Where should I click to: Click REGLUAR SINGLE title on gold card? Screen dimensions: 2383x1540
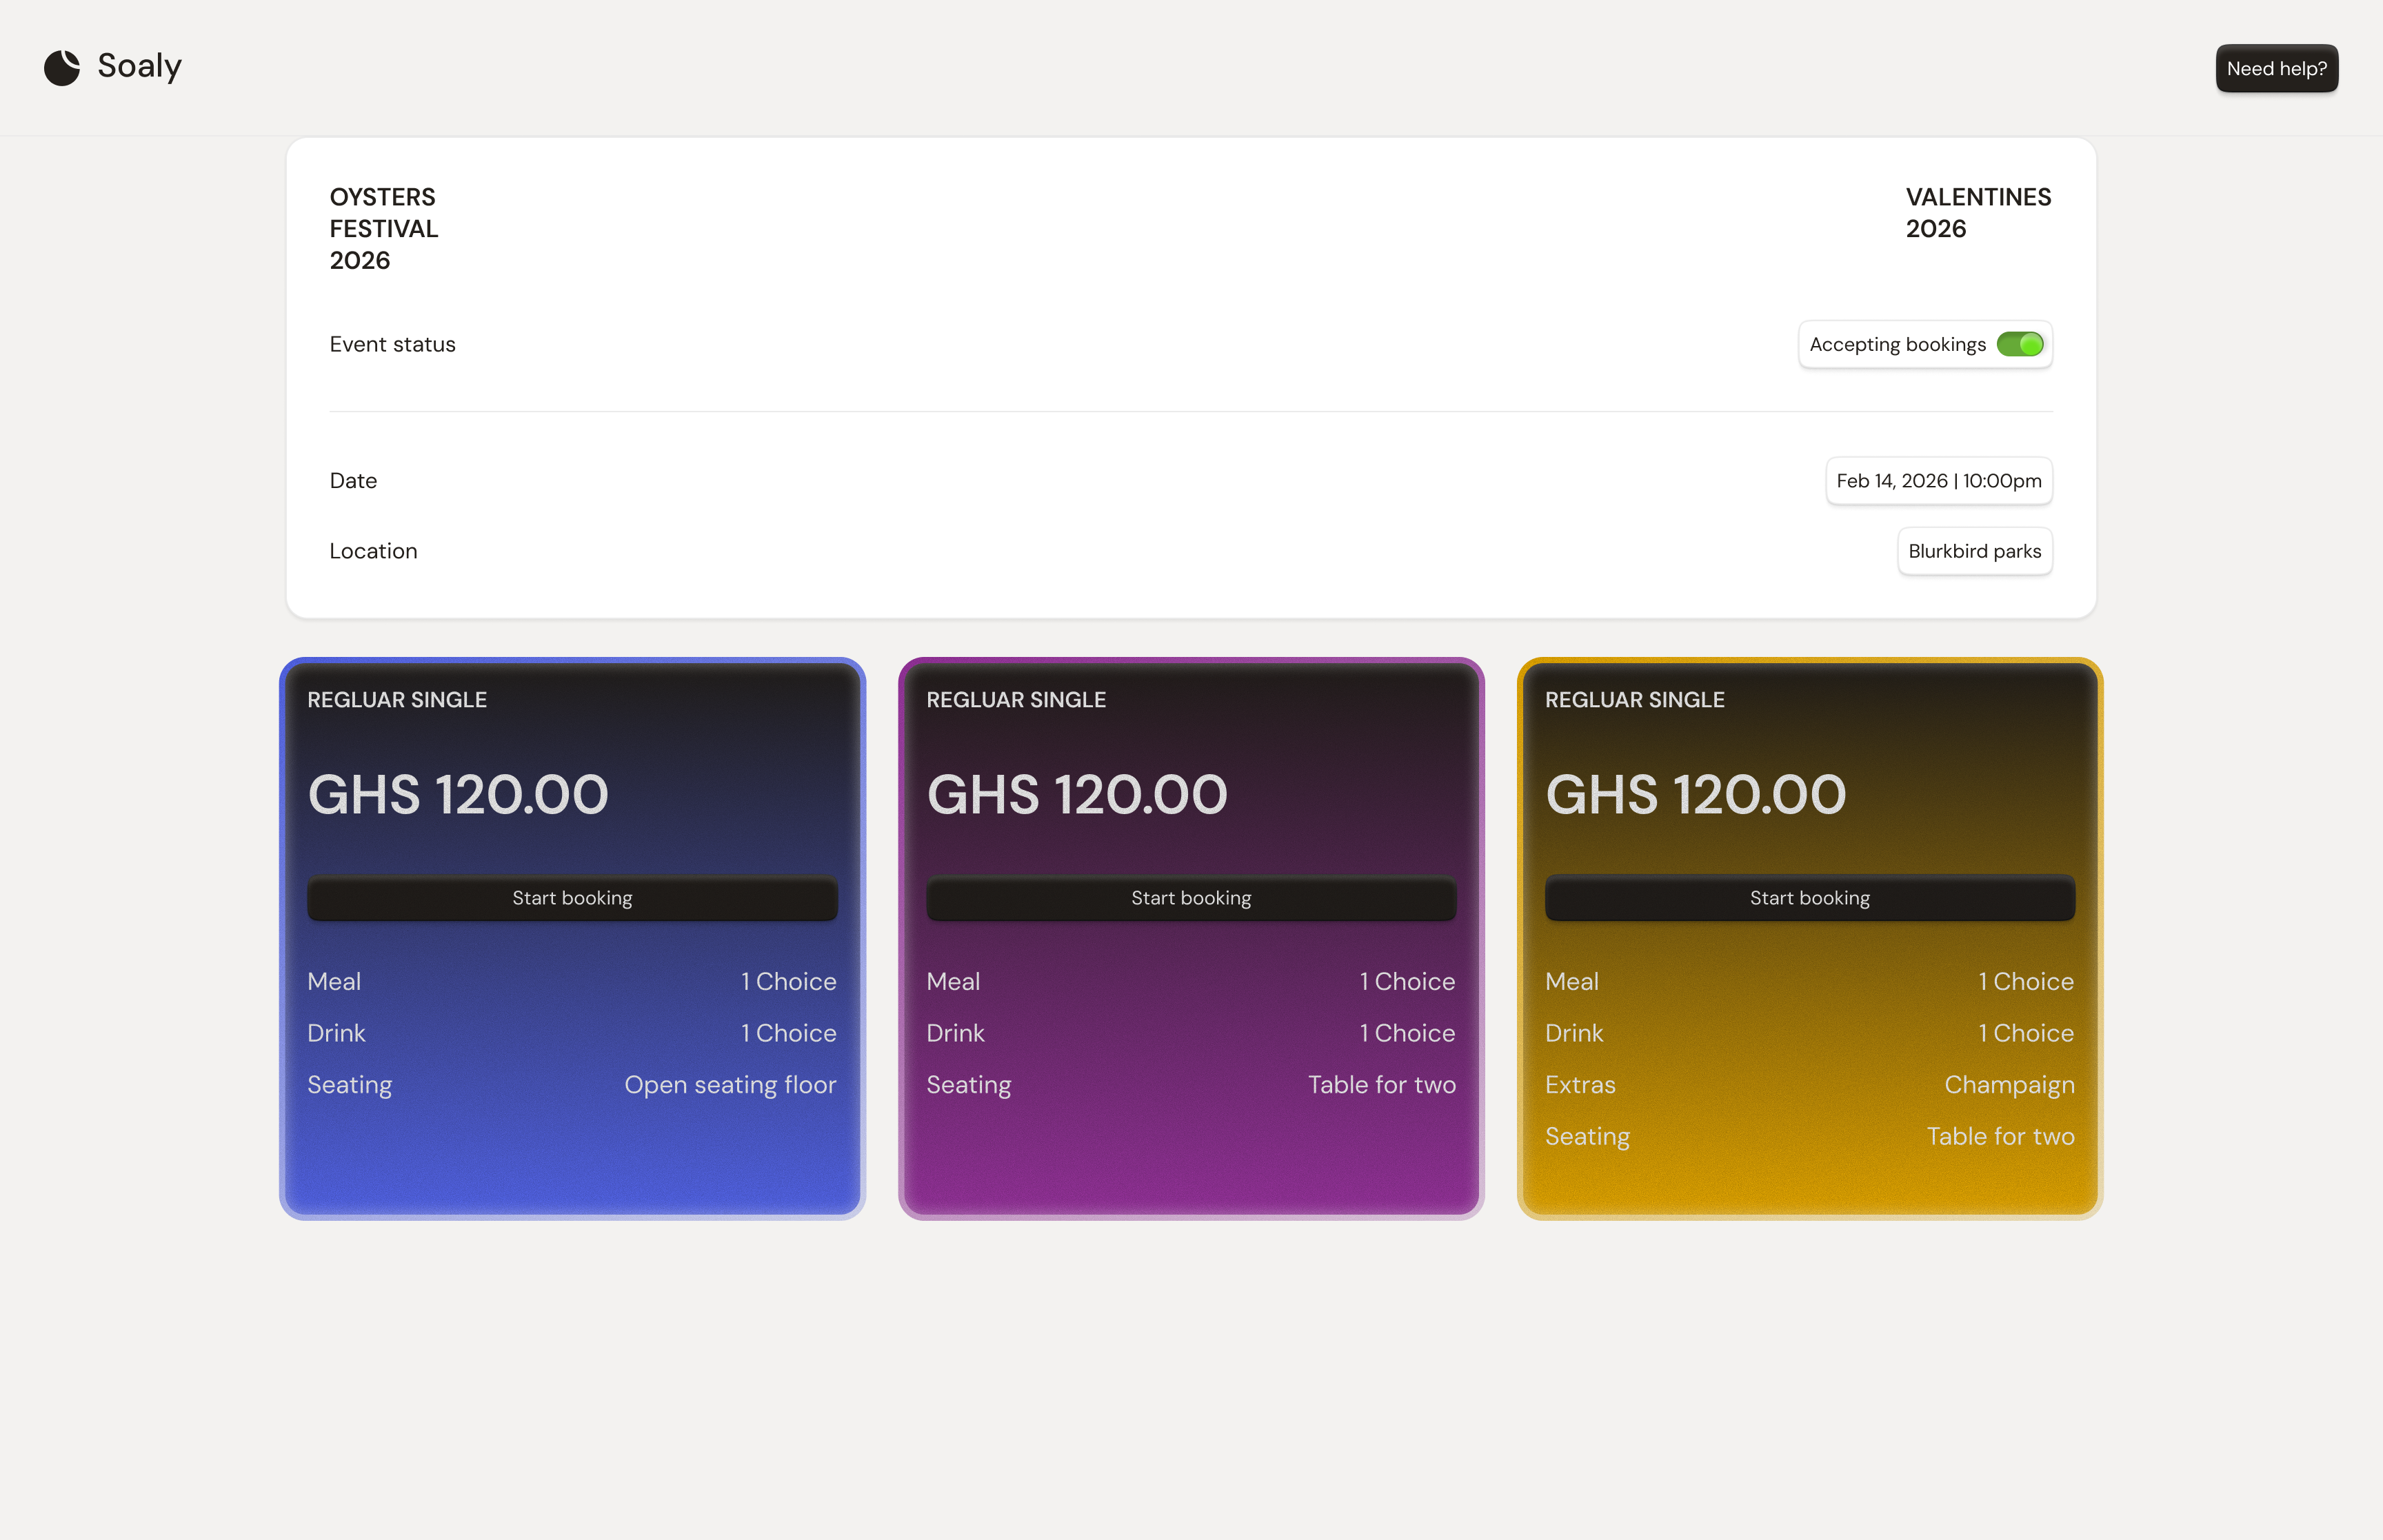coord(1634,700)
